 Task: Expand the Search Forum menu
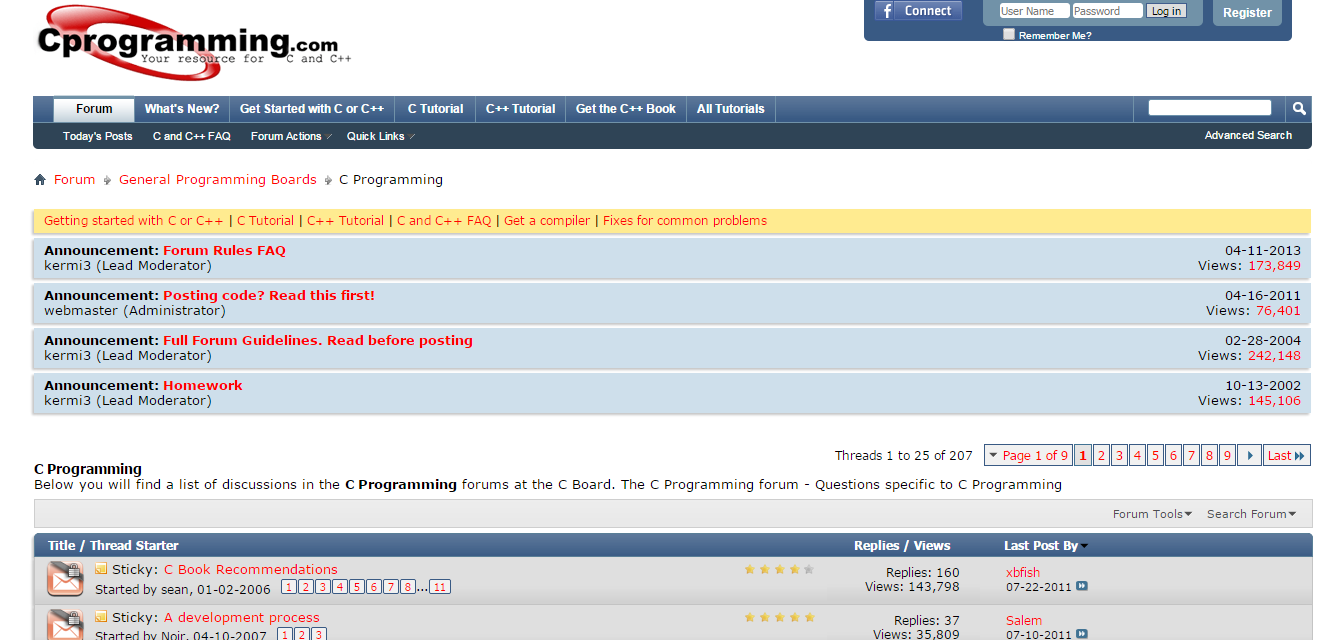[1251, 514]
